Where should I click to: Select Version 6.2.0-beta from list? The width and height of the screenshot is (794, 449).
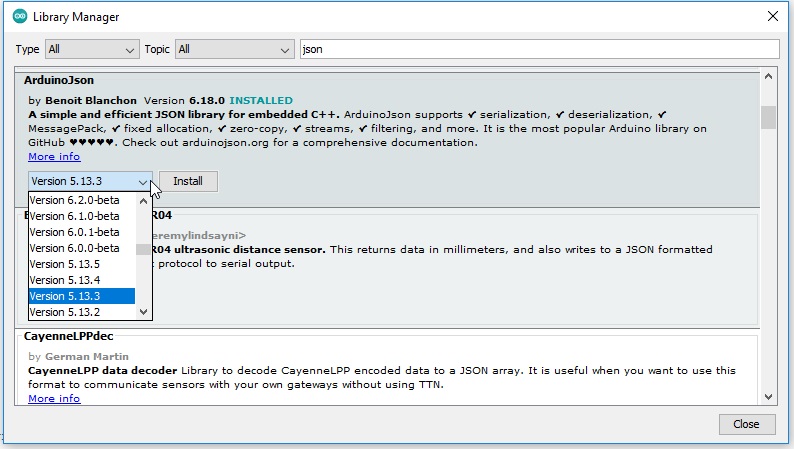tap(82, 200)
